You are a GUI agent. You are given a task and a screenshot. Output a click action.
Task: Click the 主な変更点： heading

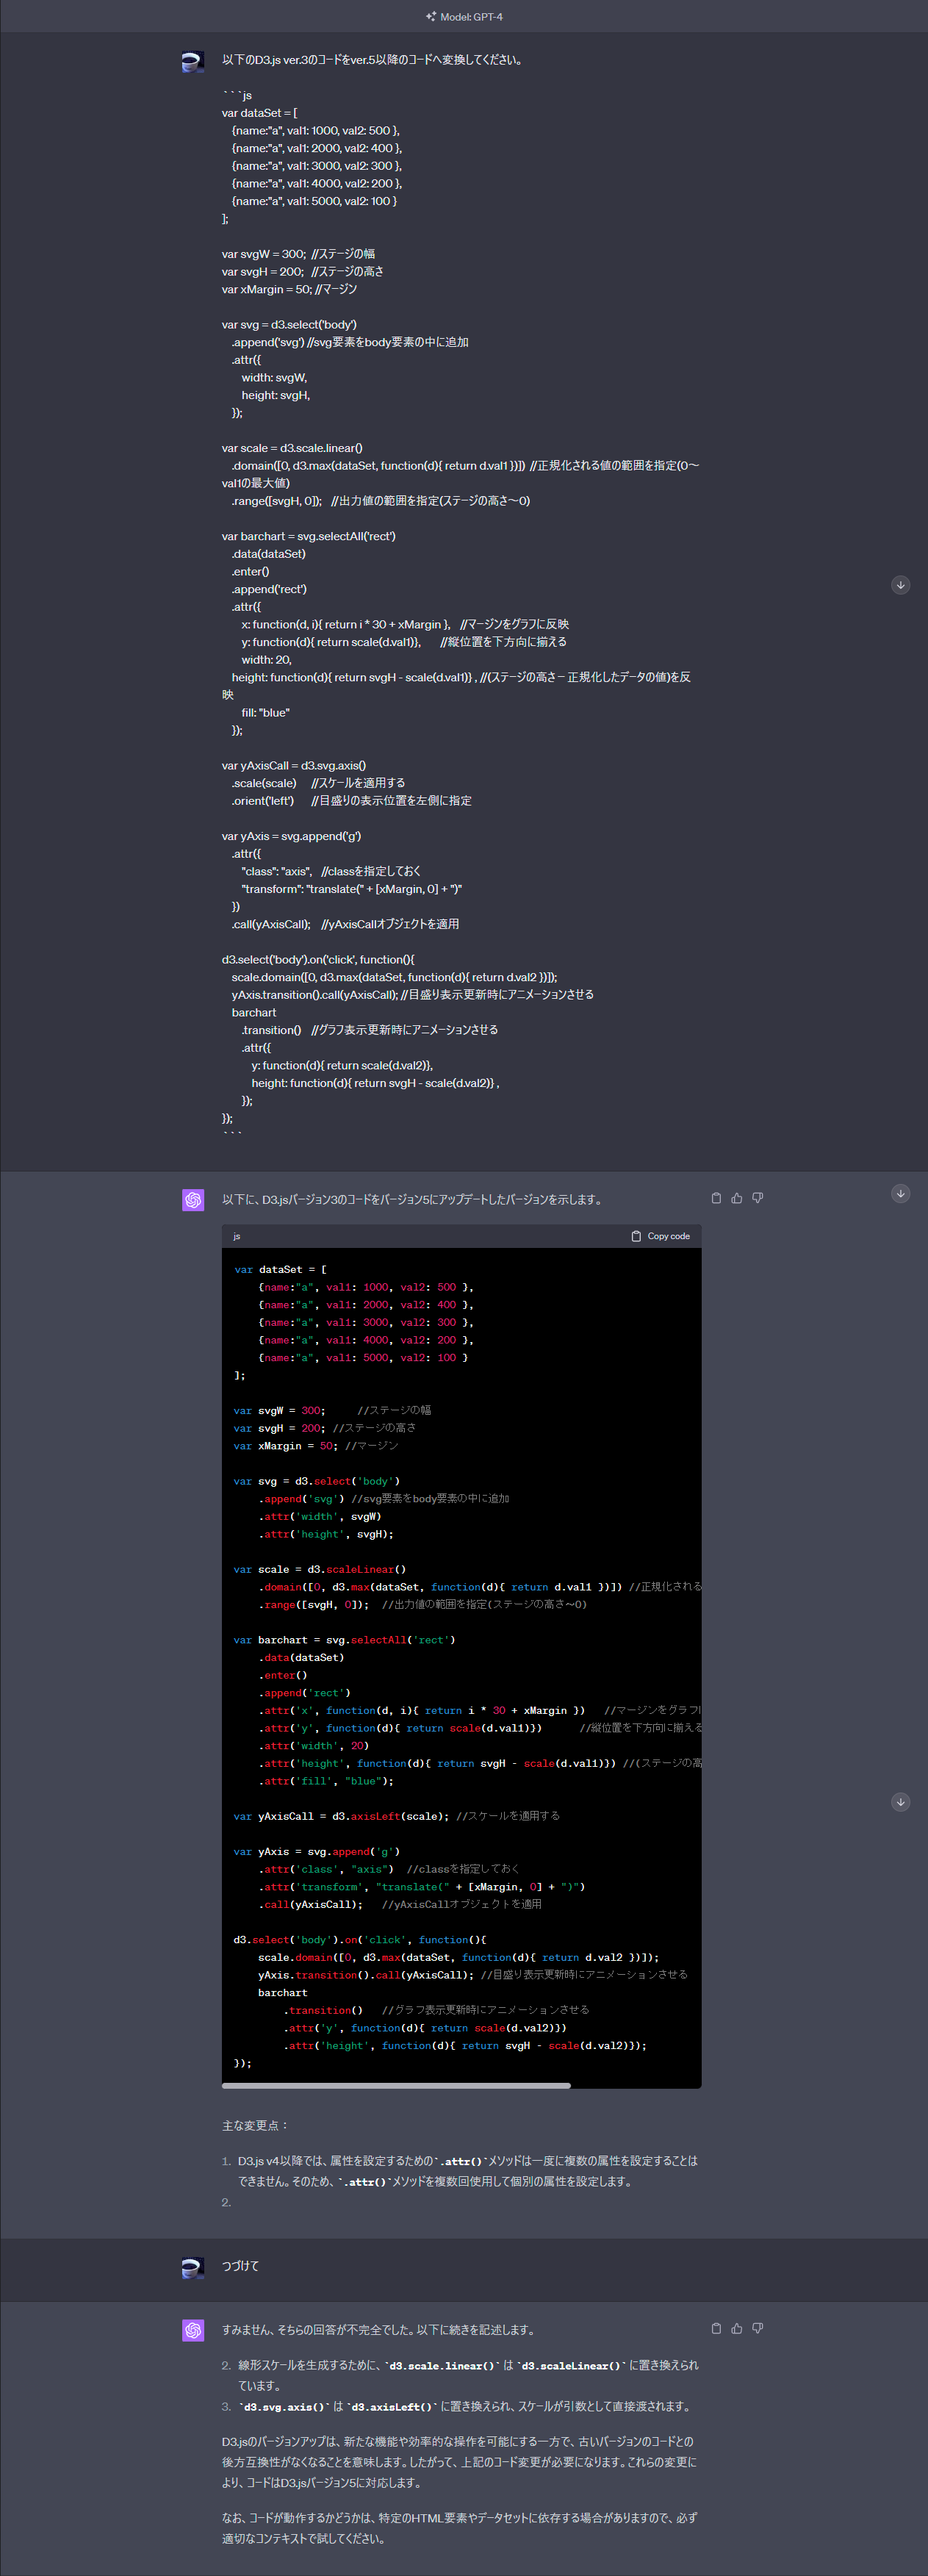click(x=255, y=2126)
